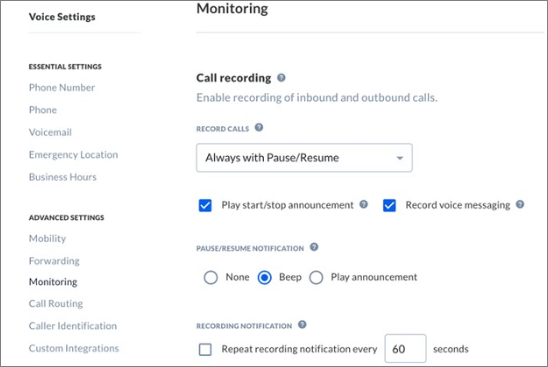Enable Repeat recording notification checkbox
Viewport: 548px width, 367px height.
pyautogui.click(x=205, y=349)
